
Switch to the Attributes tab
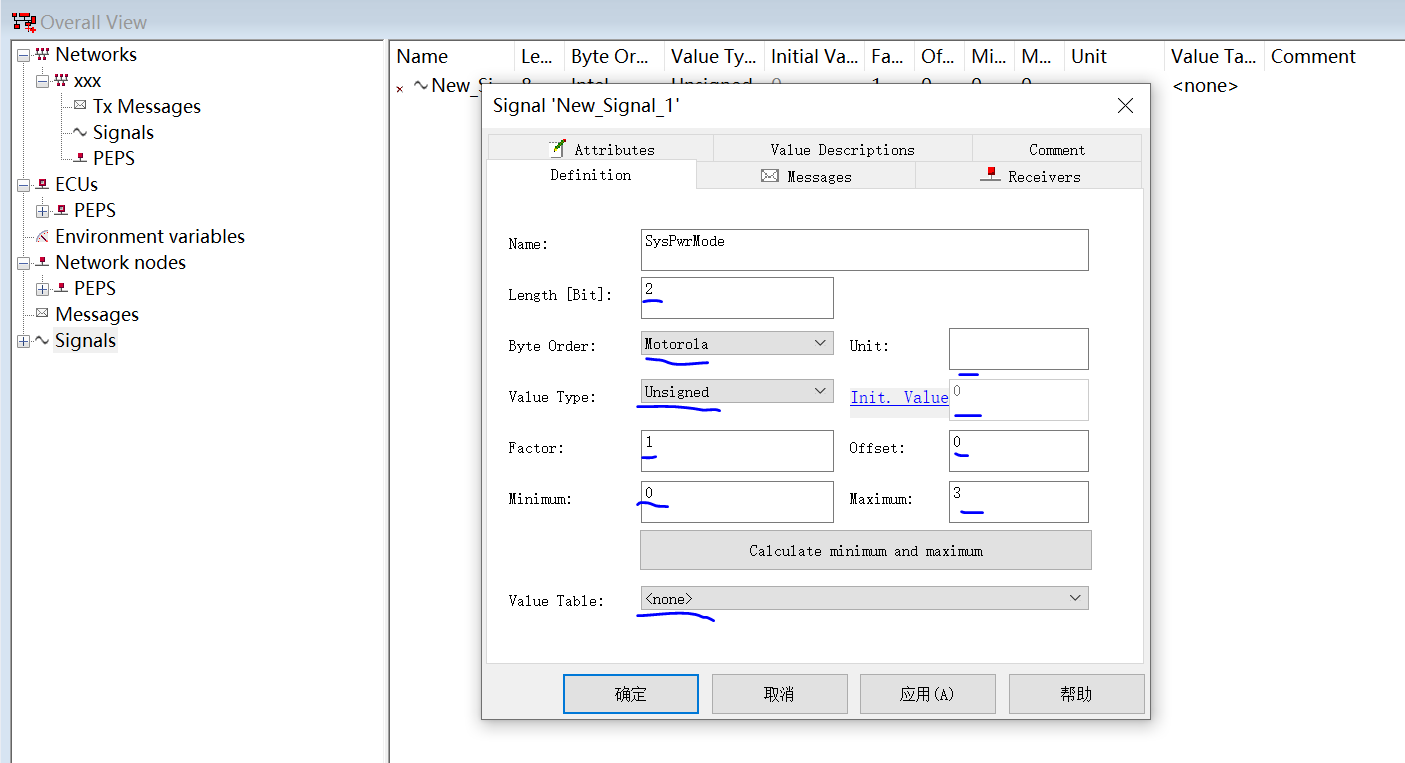tap(601, 149)
